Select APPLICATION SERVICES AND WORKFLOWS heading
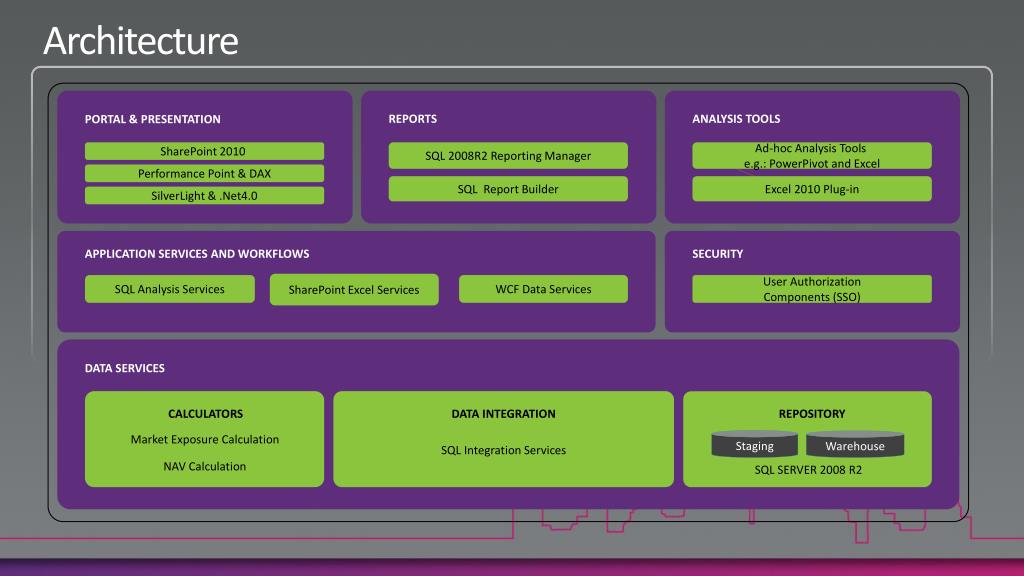The image size is (1024, 576). (x=197, y=253)
